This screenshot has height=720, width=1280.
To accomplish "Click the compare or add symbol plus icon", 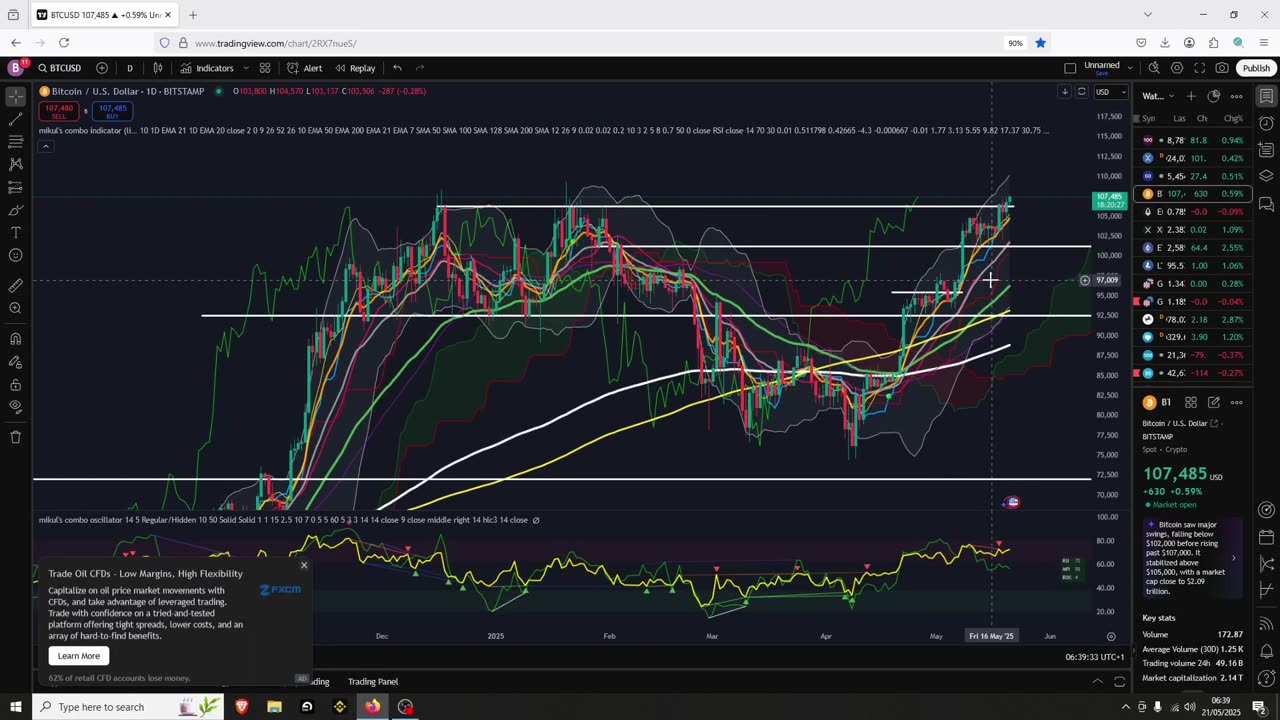I will [x=102, y=68].
